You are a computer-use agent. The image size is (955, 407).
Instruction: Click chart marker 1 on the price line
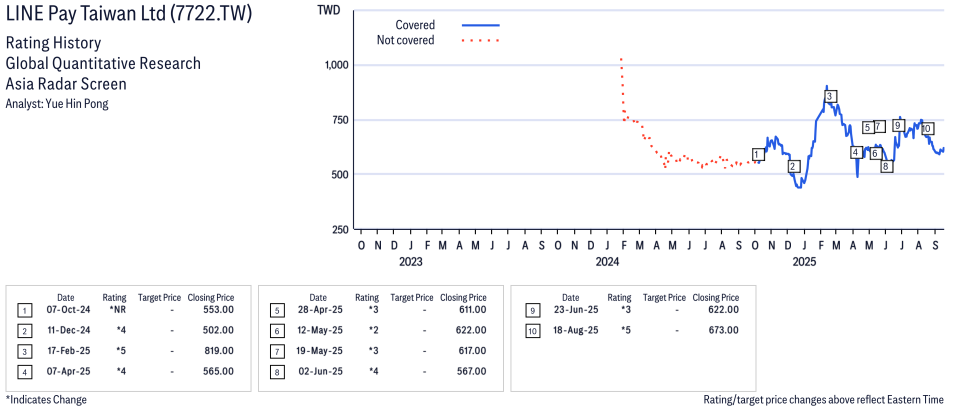[758, 154]
